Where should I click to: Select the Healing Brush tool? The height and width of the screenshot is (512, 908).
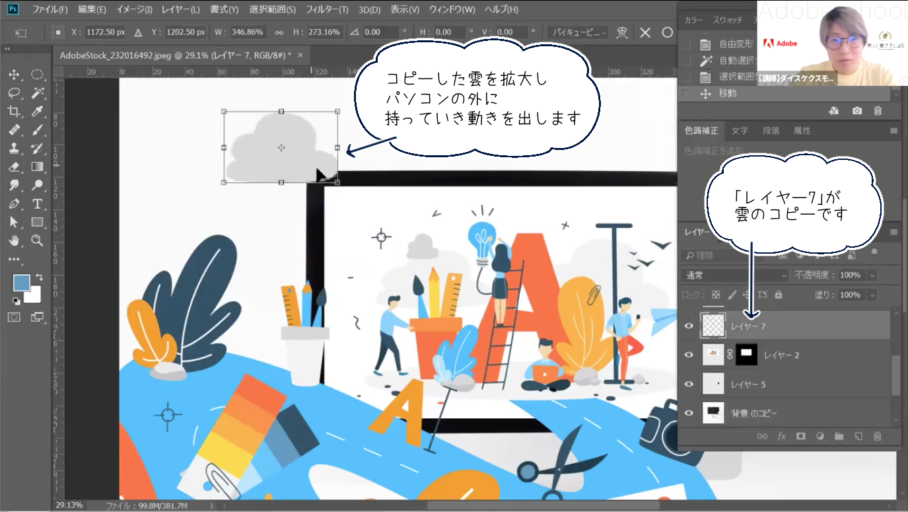[x=14, y=130]
